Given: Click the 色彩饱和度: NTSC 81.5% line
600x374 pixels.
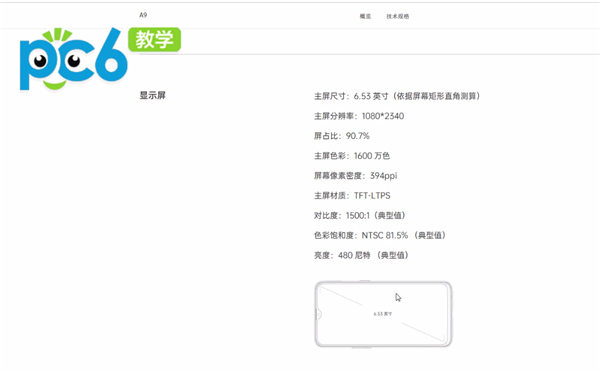Looking at the screenshot, I should pyautogui.click(x=380, y=235).
